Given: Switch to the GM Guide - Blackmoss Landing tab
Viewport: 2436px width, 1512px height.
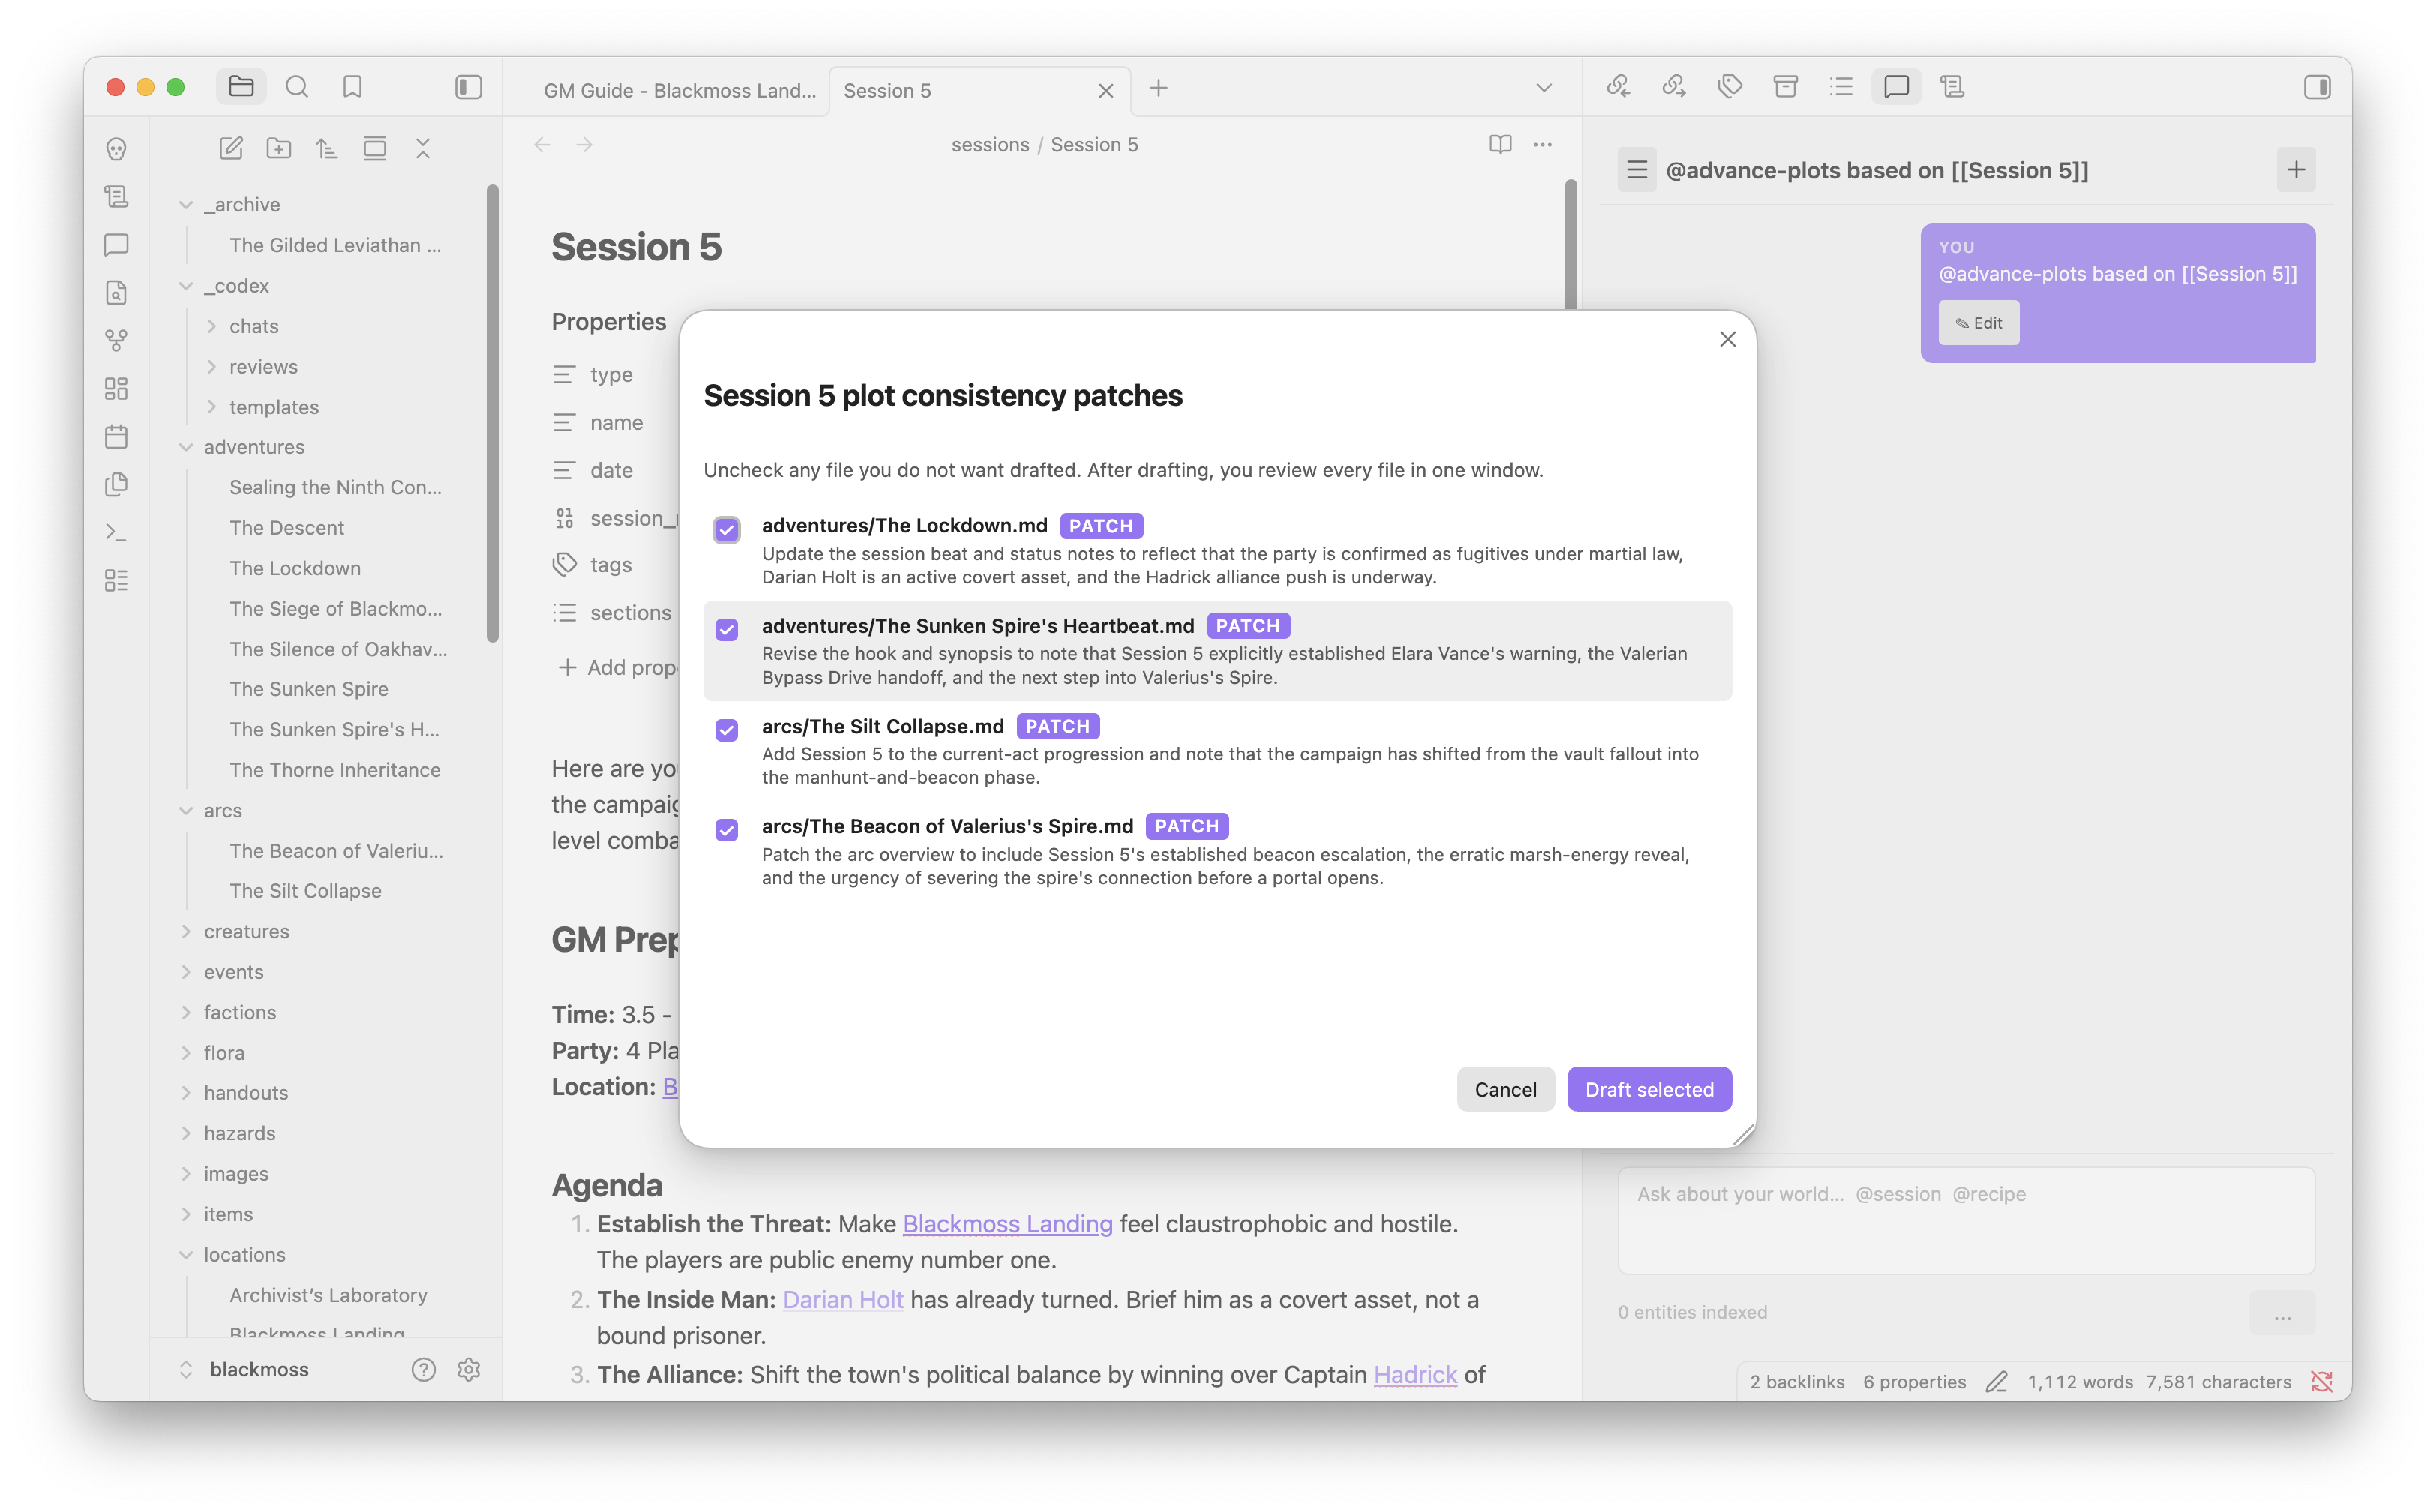Looking at the screenshot, I should point(679,90).
